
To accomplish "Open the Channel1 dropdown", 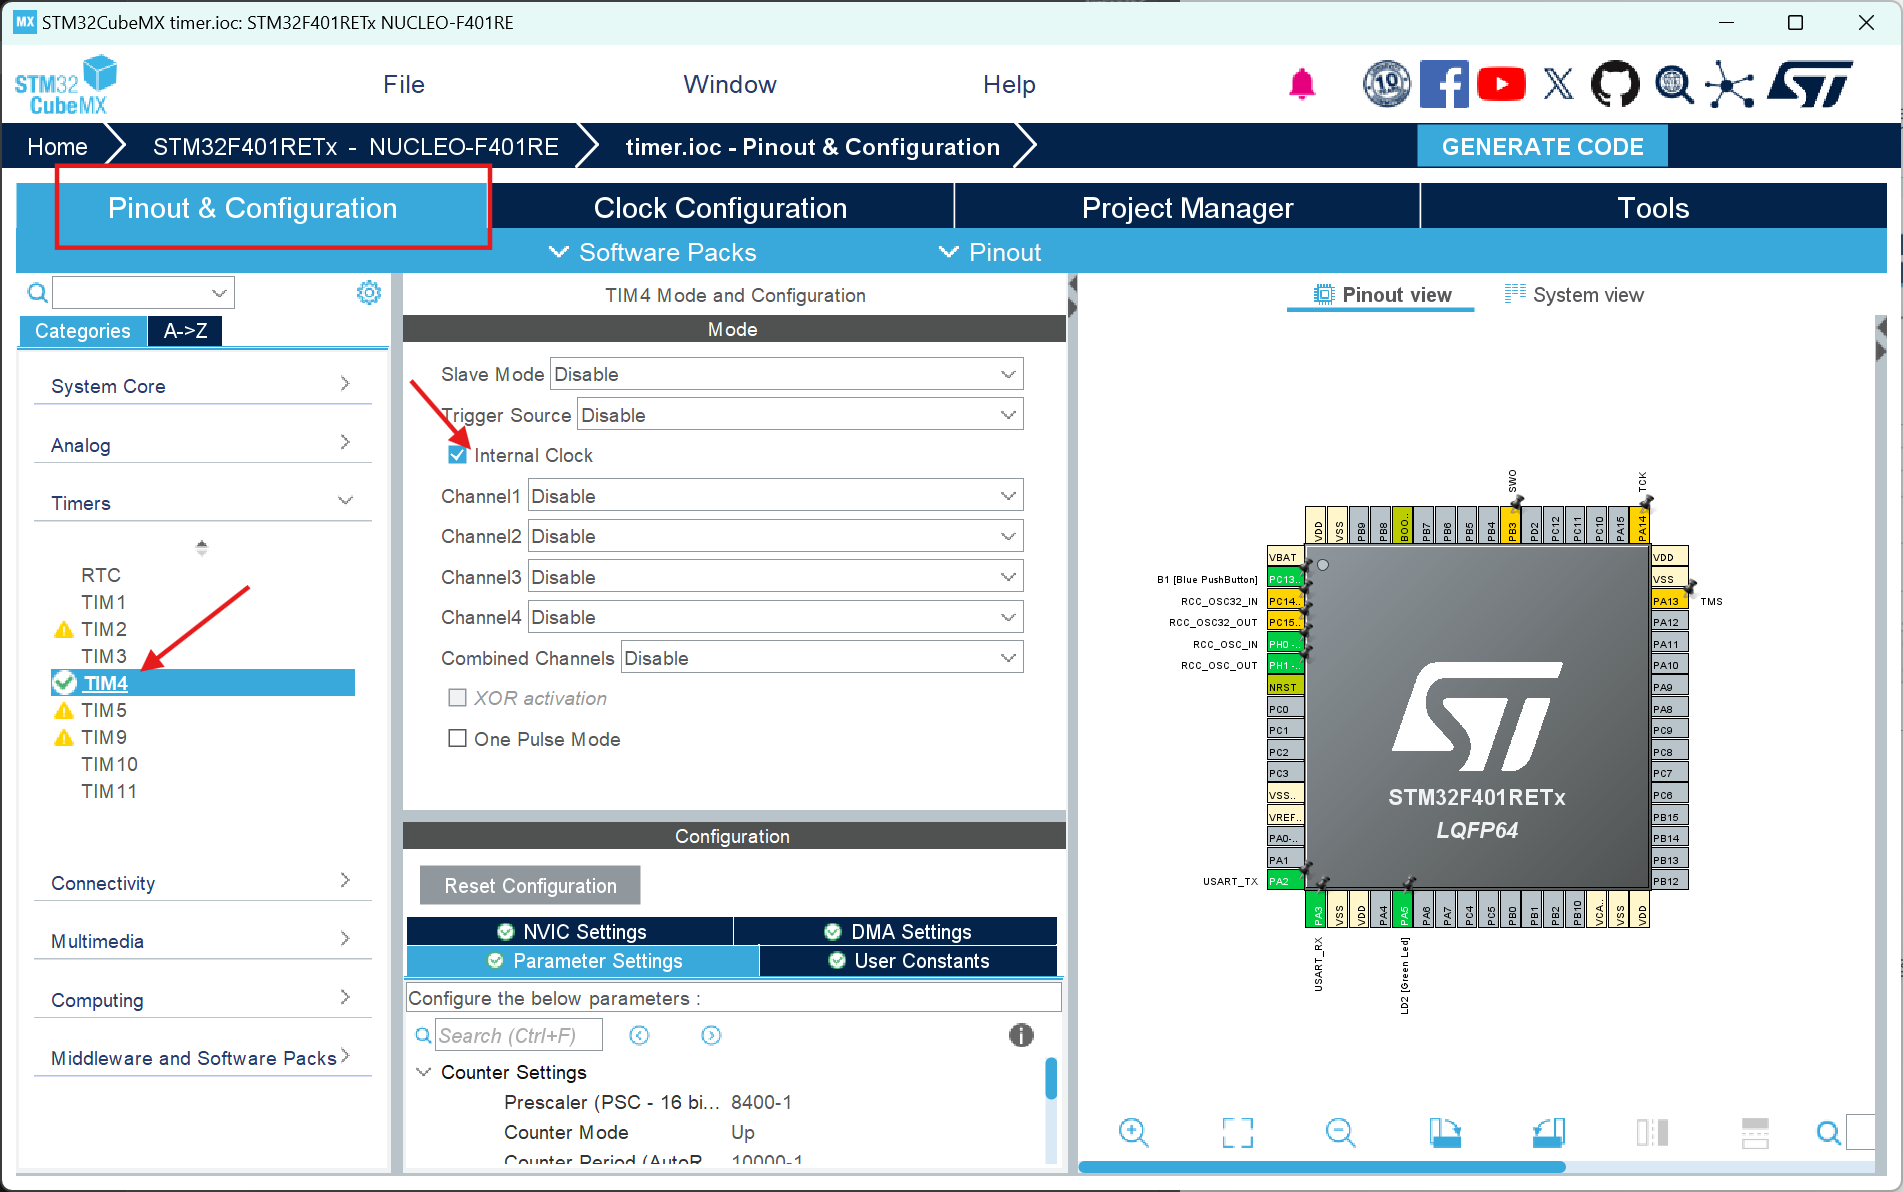I will click(775, 496).
